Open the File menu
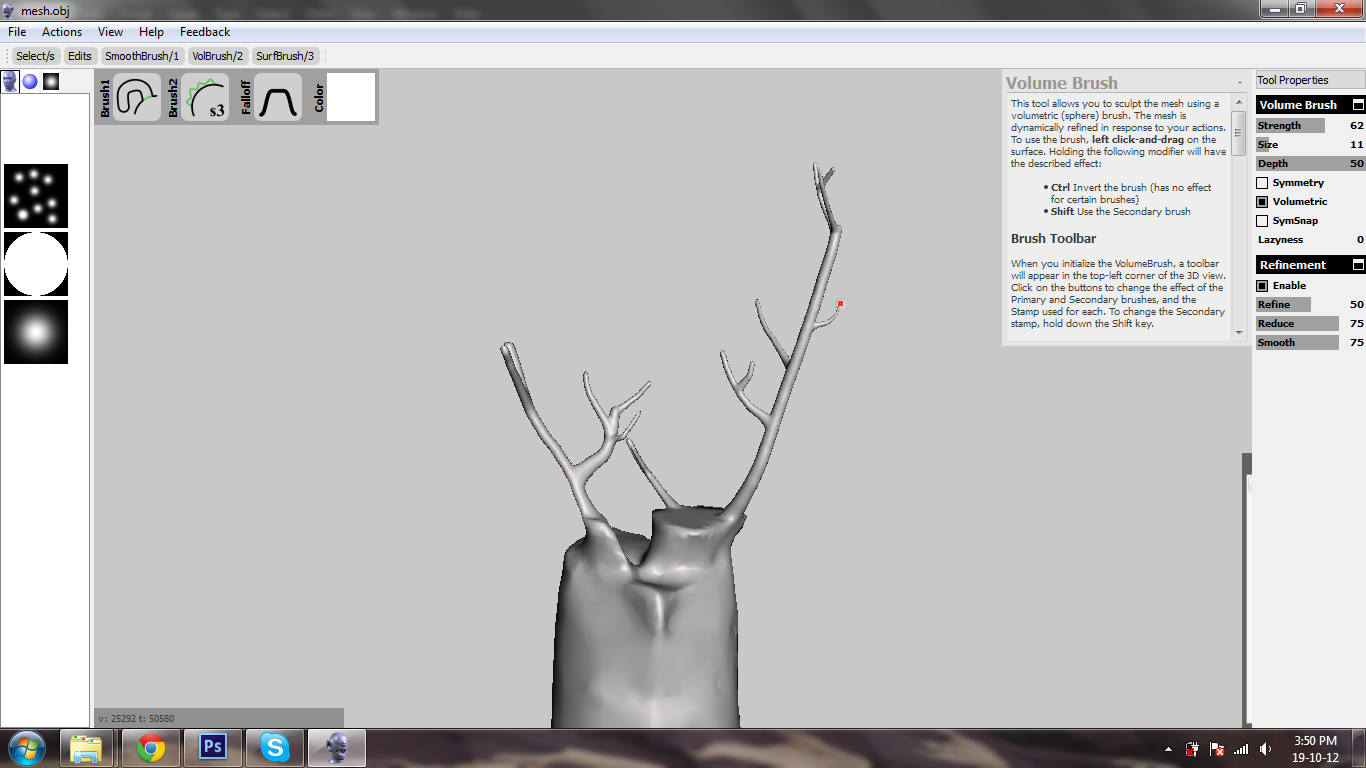The width and height of the screenshot is (1366, 768). (x=17, y=32)
